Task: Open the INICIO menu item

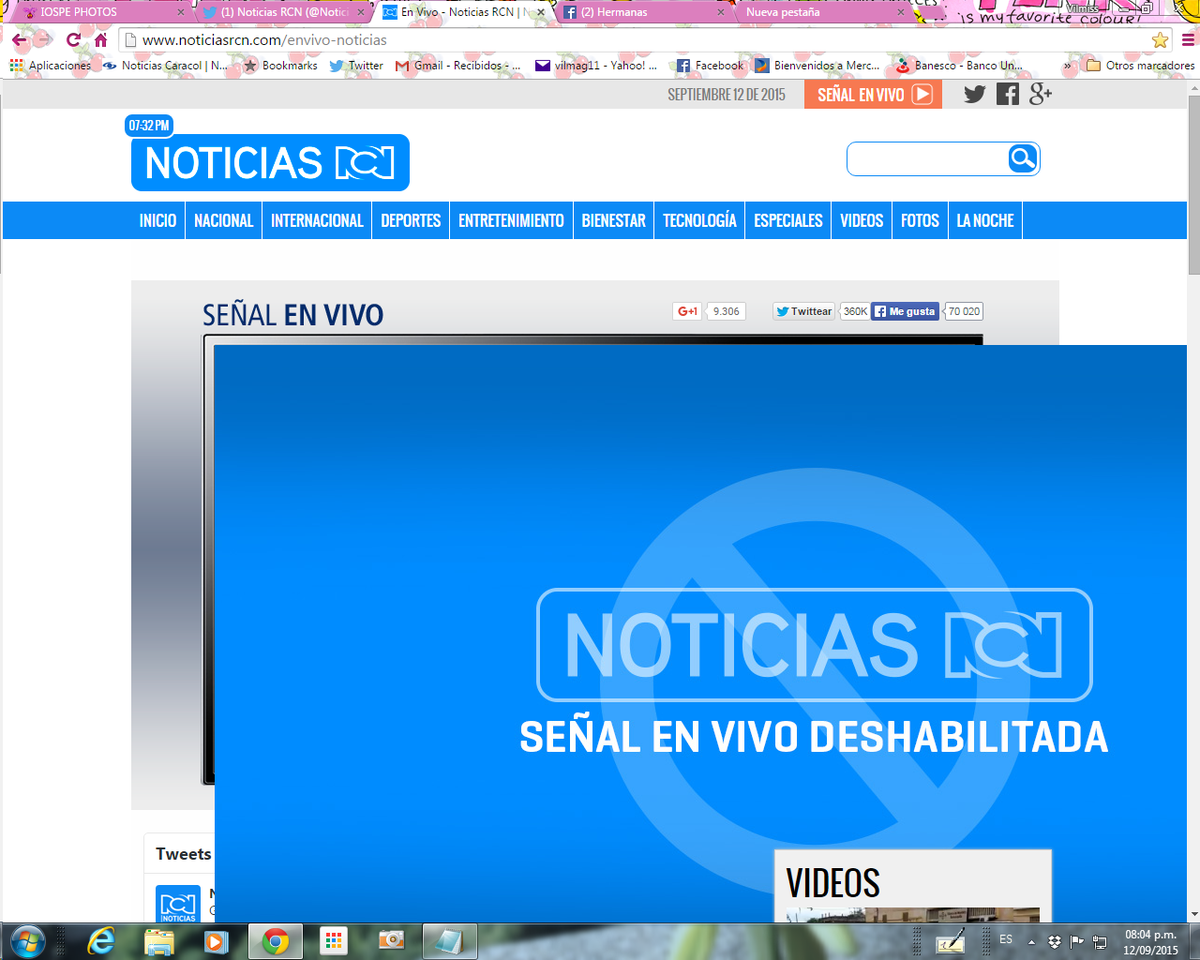Action: click(158, 220)
